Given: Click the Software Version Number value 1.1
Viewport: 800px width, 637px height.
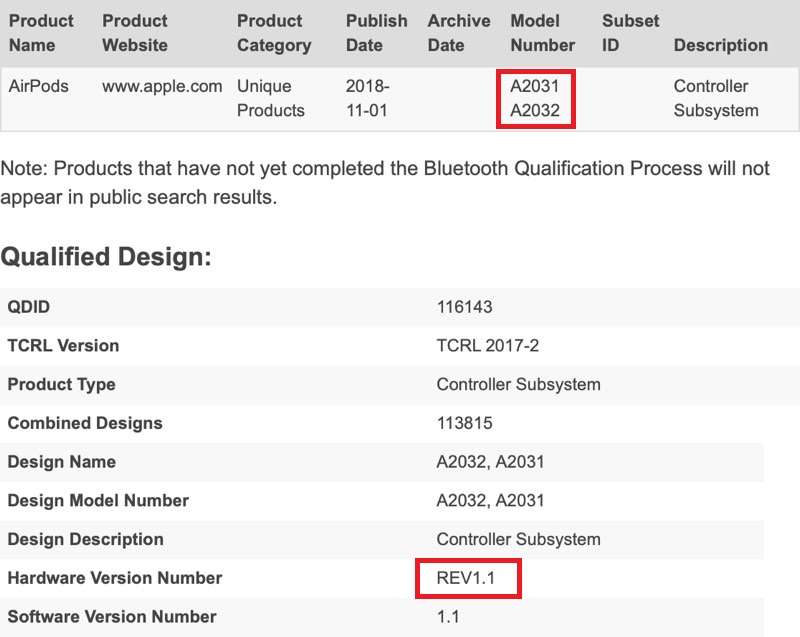Looking at the screenshot, I should tap(448, 617).
